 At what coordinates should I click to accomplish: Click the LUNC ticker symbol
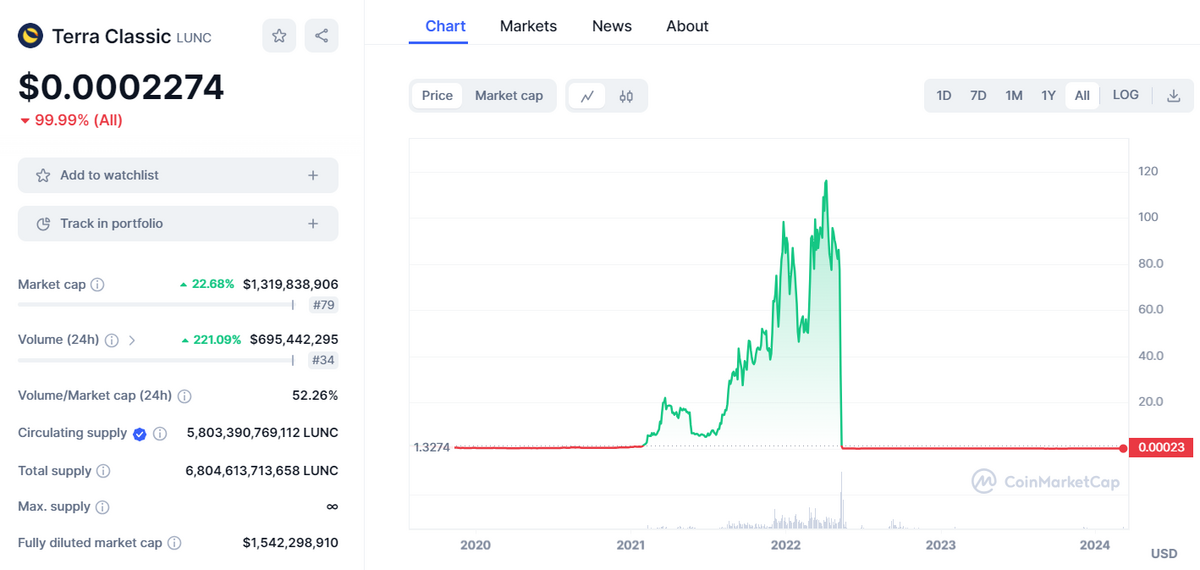[194, 38]
